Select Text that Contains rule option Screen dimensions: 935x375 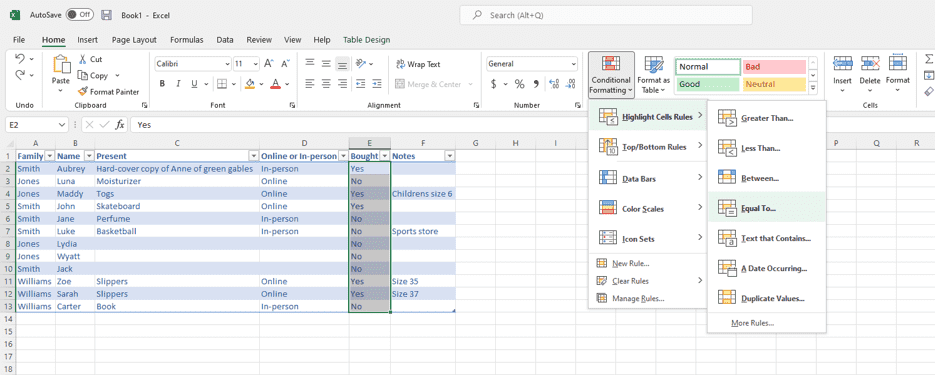[767, 238]
